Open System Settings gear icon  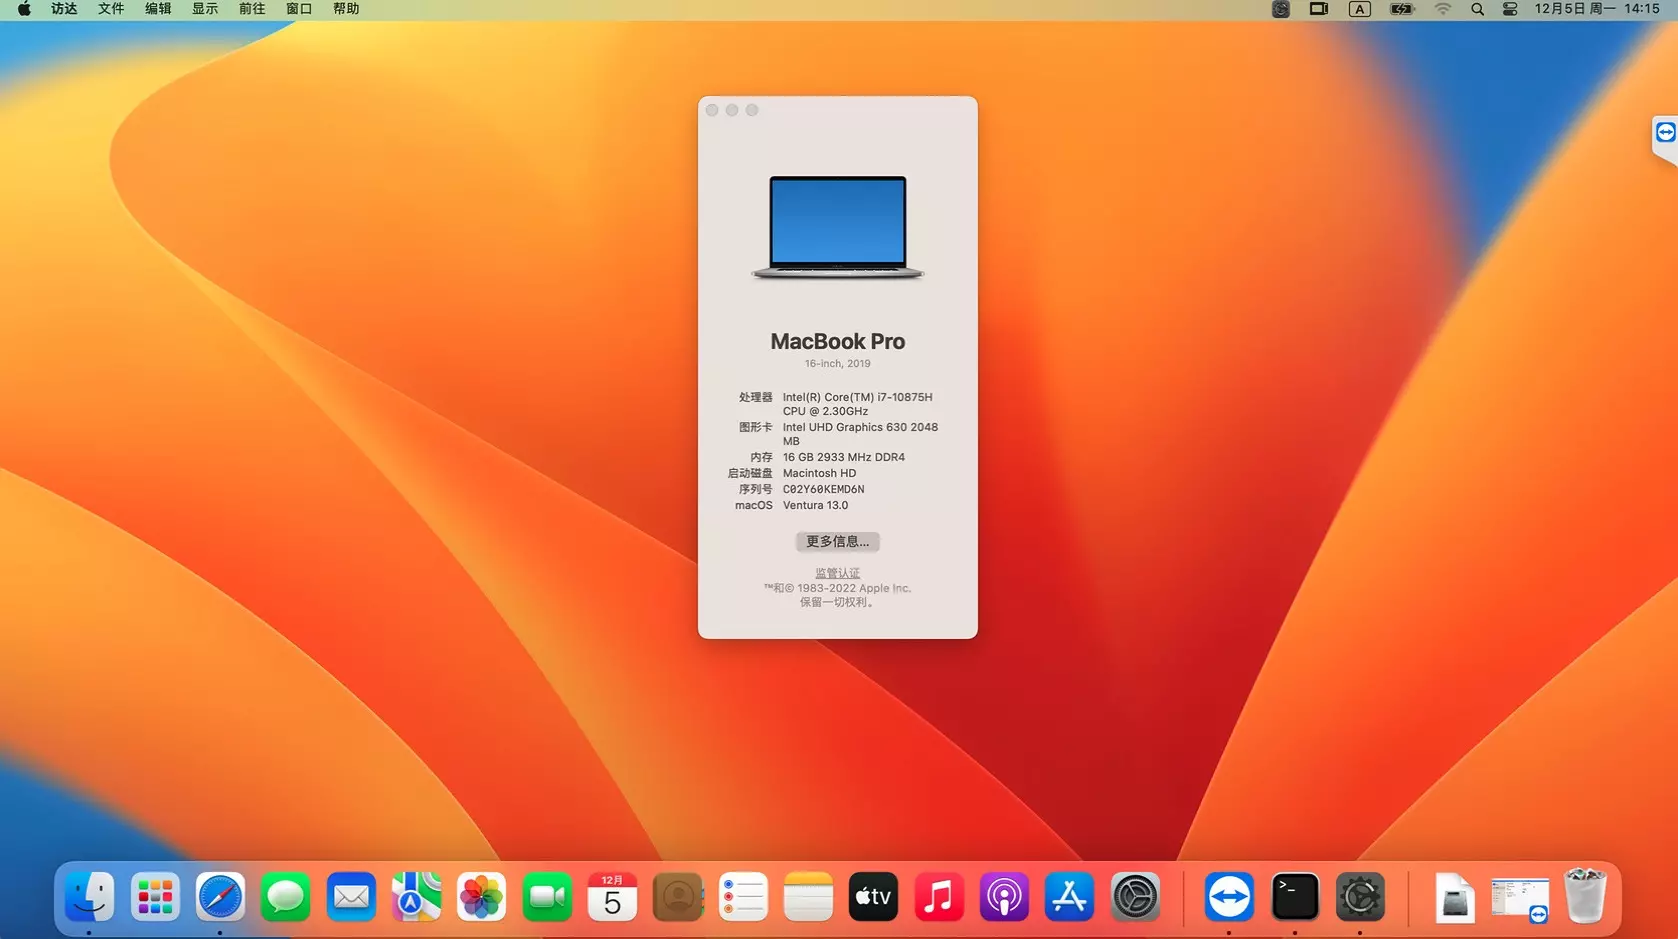pos(1135,897)
